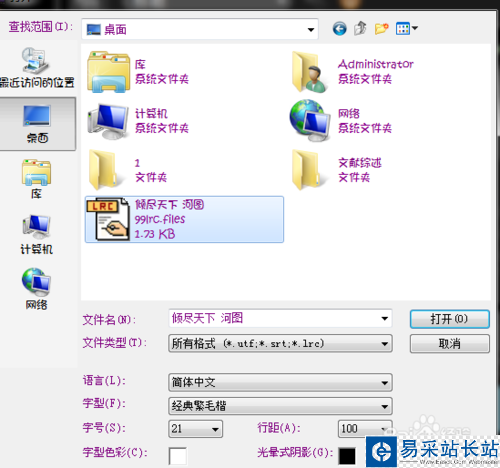Click the 文献综述 folder name text
Image resolution: width=500 pixels, height=468 pixels.
coord(360,163)
